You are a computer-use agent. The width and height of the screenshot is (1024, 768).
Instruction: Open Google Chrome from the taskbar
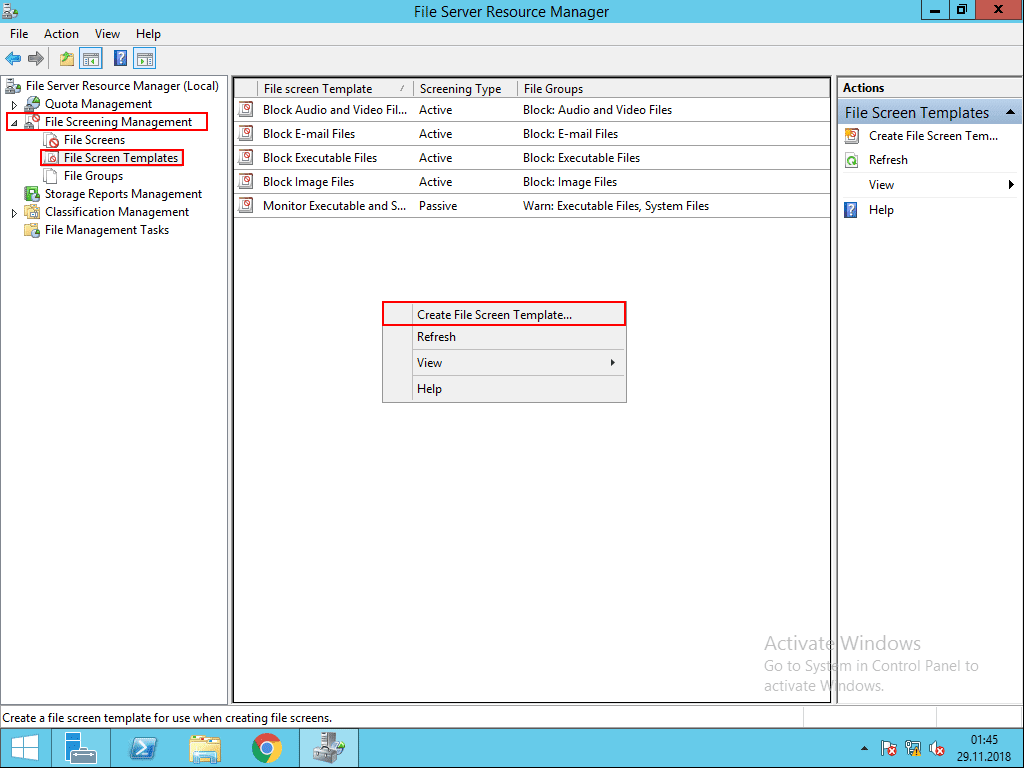point(266,747)
